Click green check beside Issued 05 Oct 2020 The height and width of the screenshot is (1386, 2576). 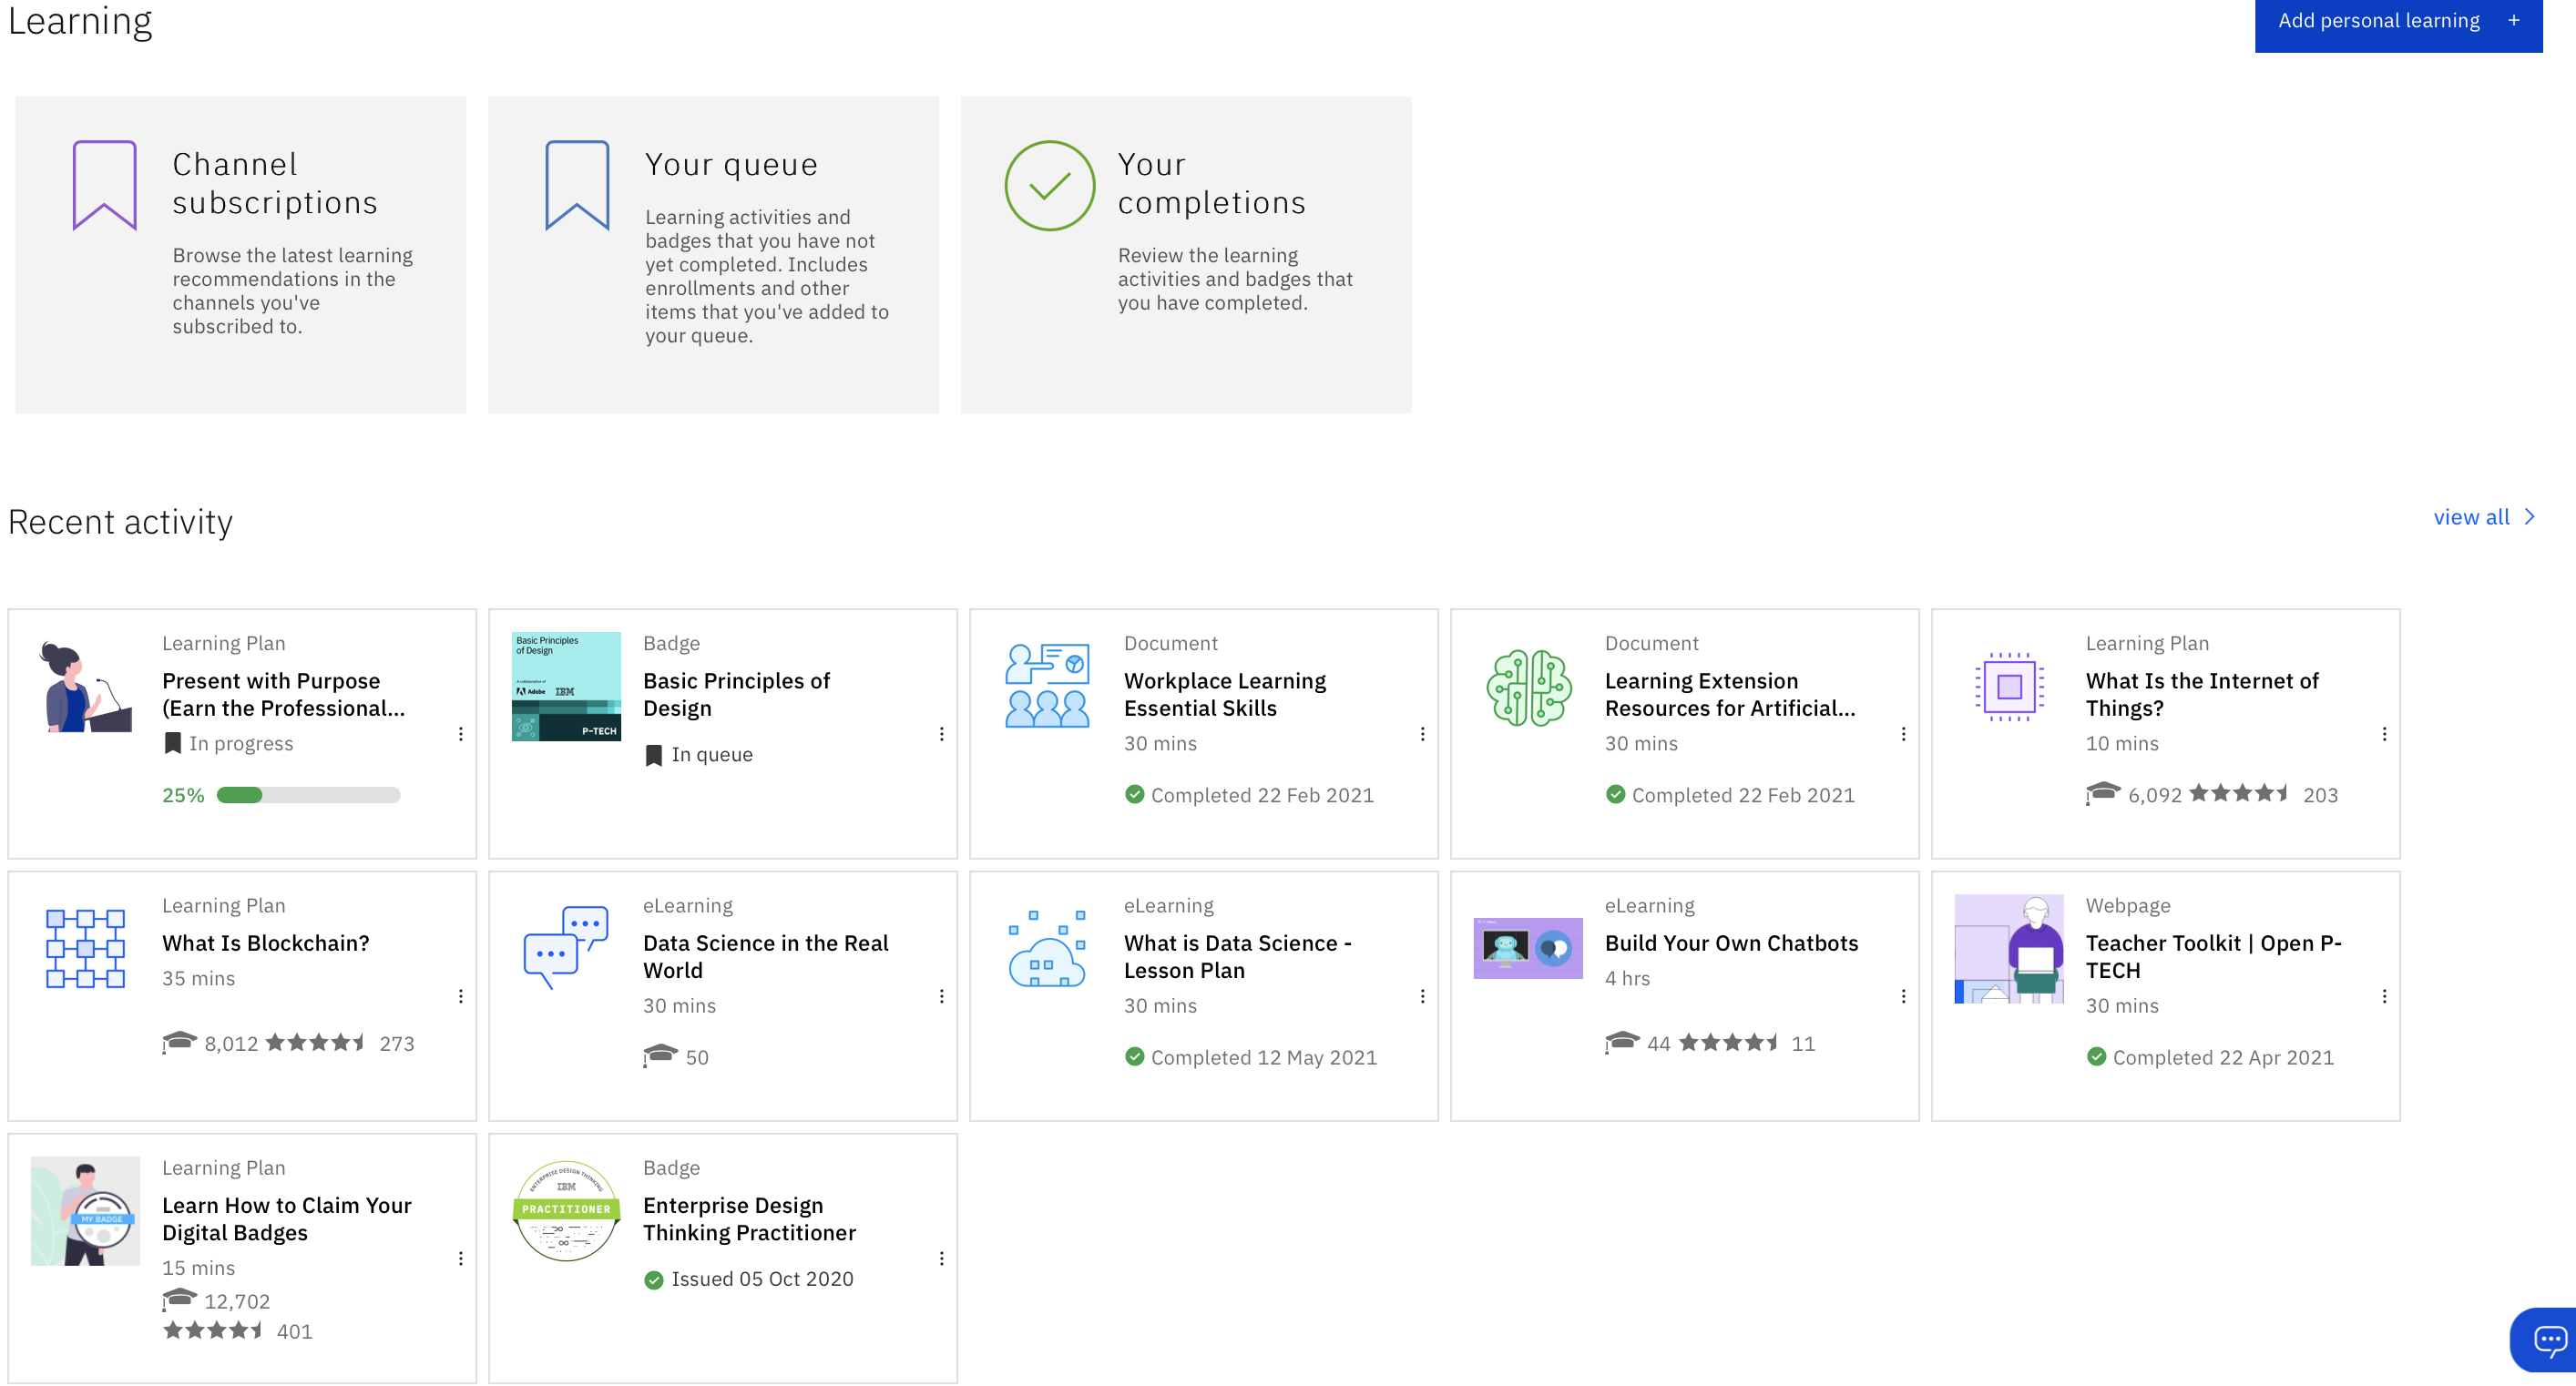pyautogui.click(x=653, y=1279)
